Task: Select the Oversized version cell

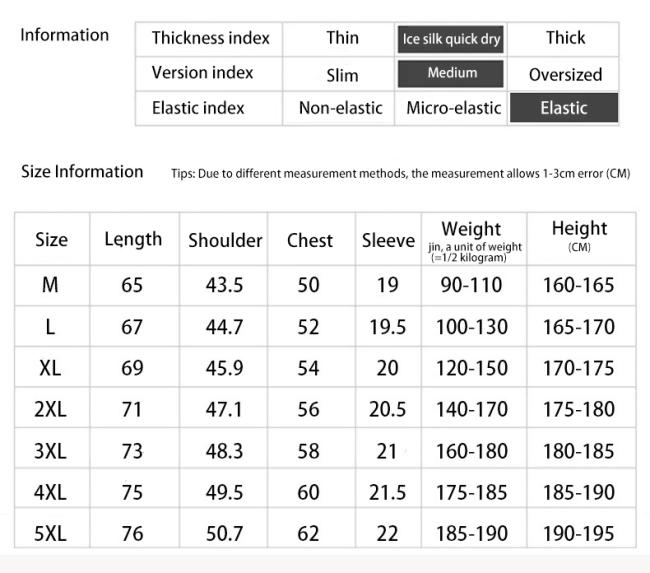Action: (x=565, y=75)
